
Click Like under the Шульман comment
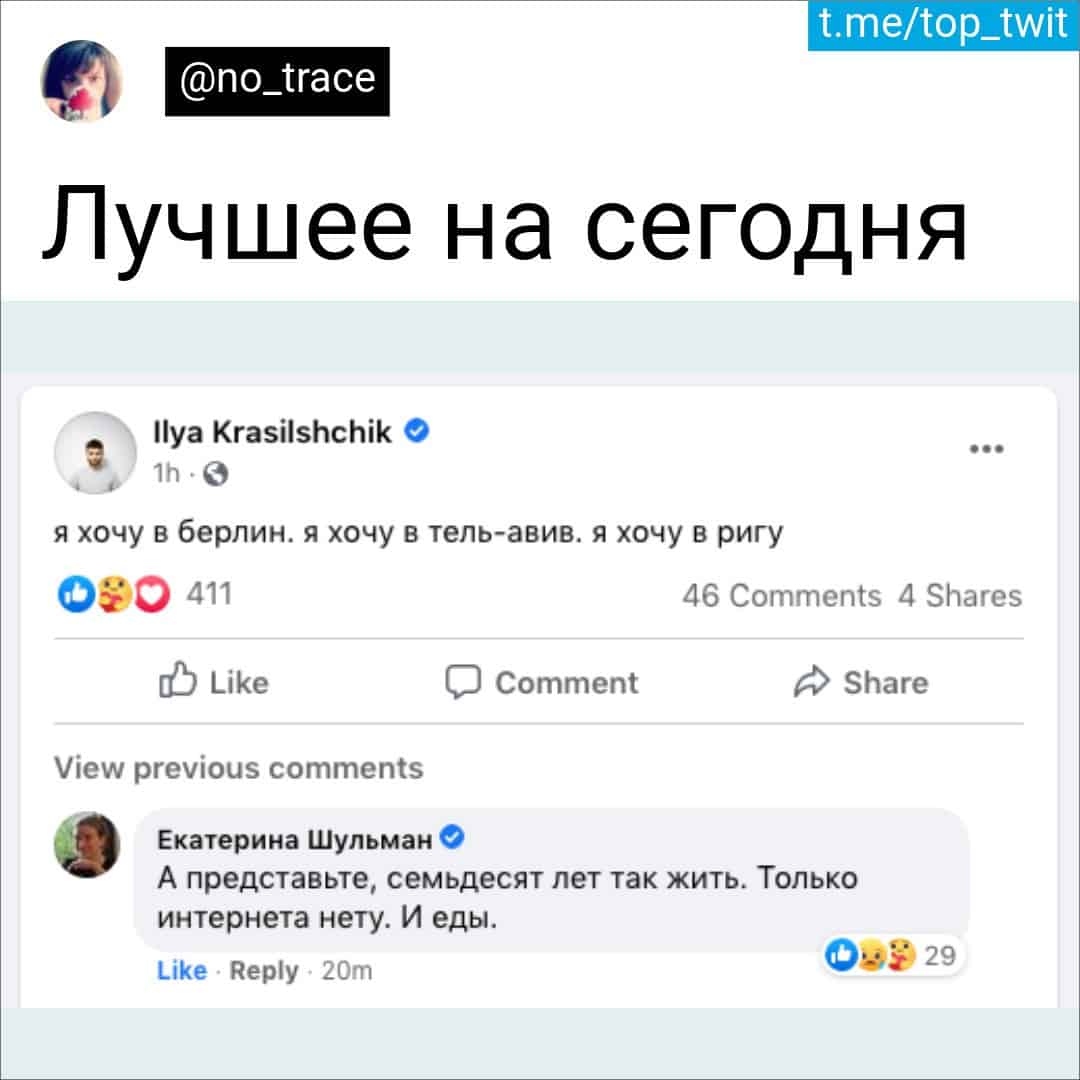182,970
